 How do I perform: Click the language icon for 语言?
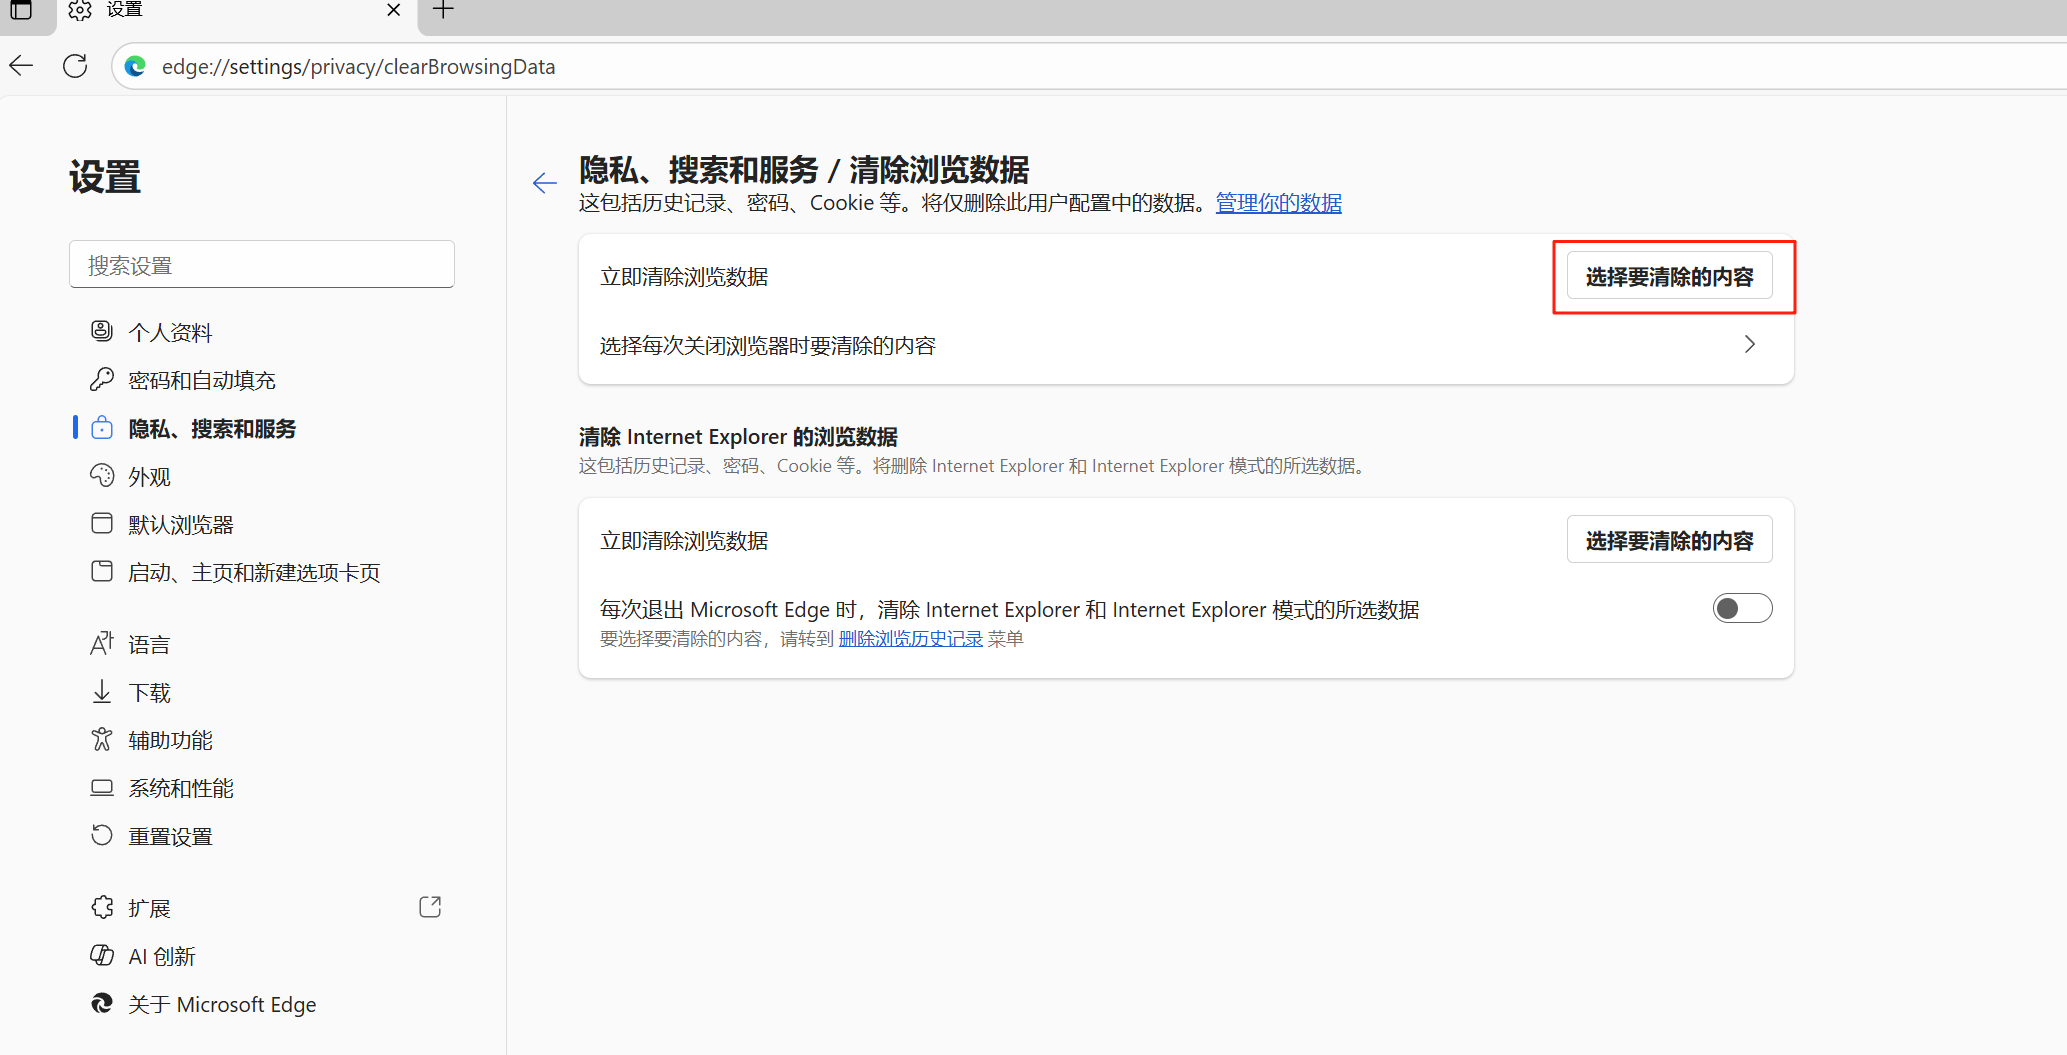(102, 643)
